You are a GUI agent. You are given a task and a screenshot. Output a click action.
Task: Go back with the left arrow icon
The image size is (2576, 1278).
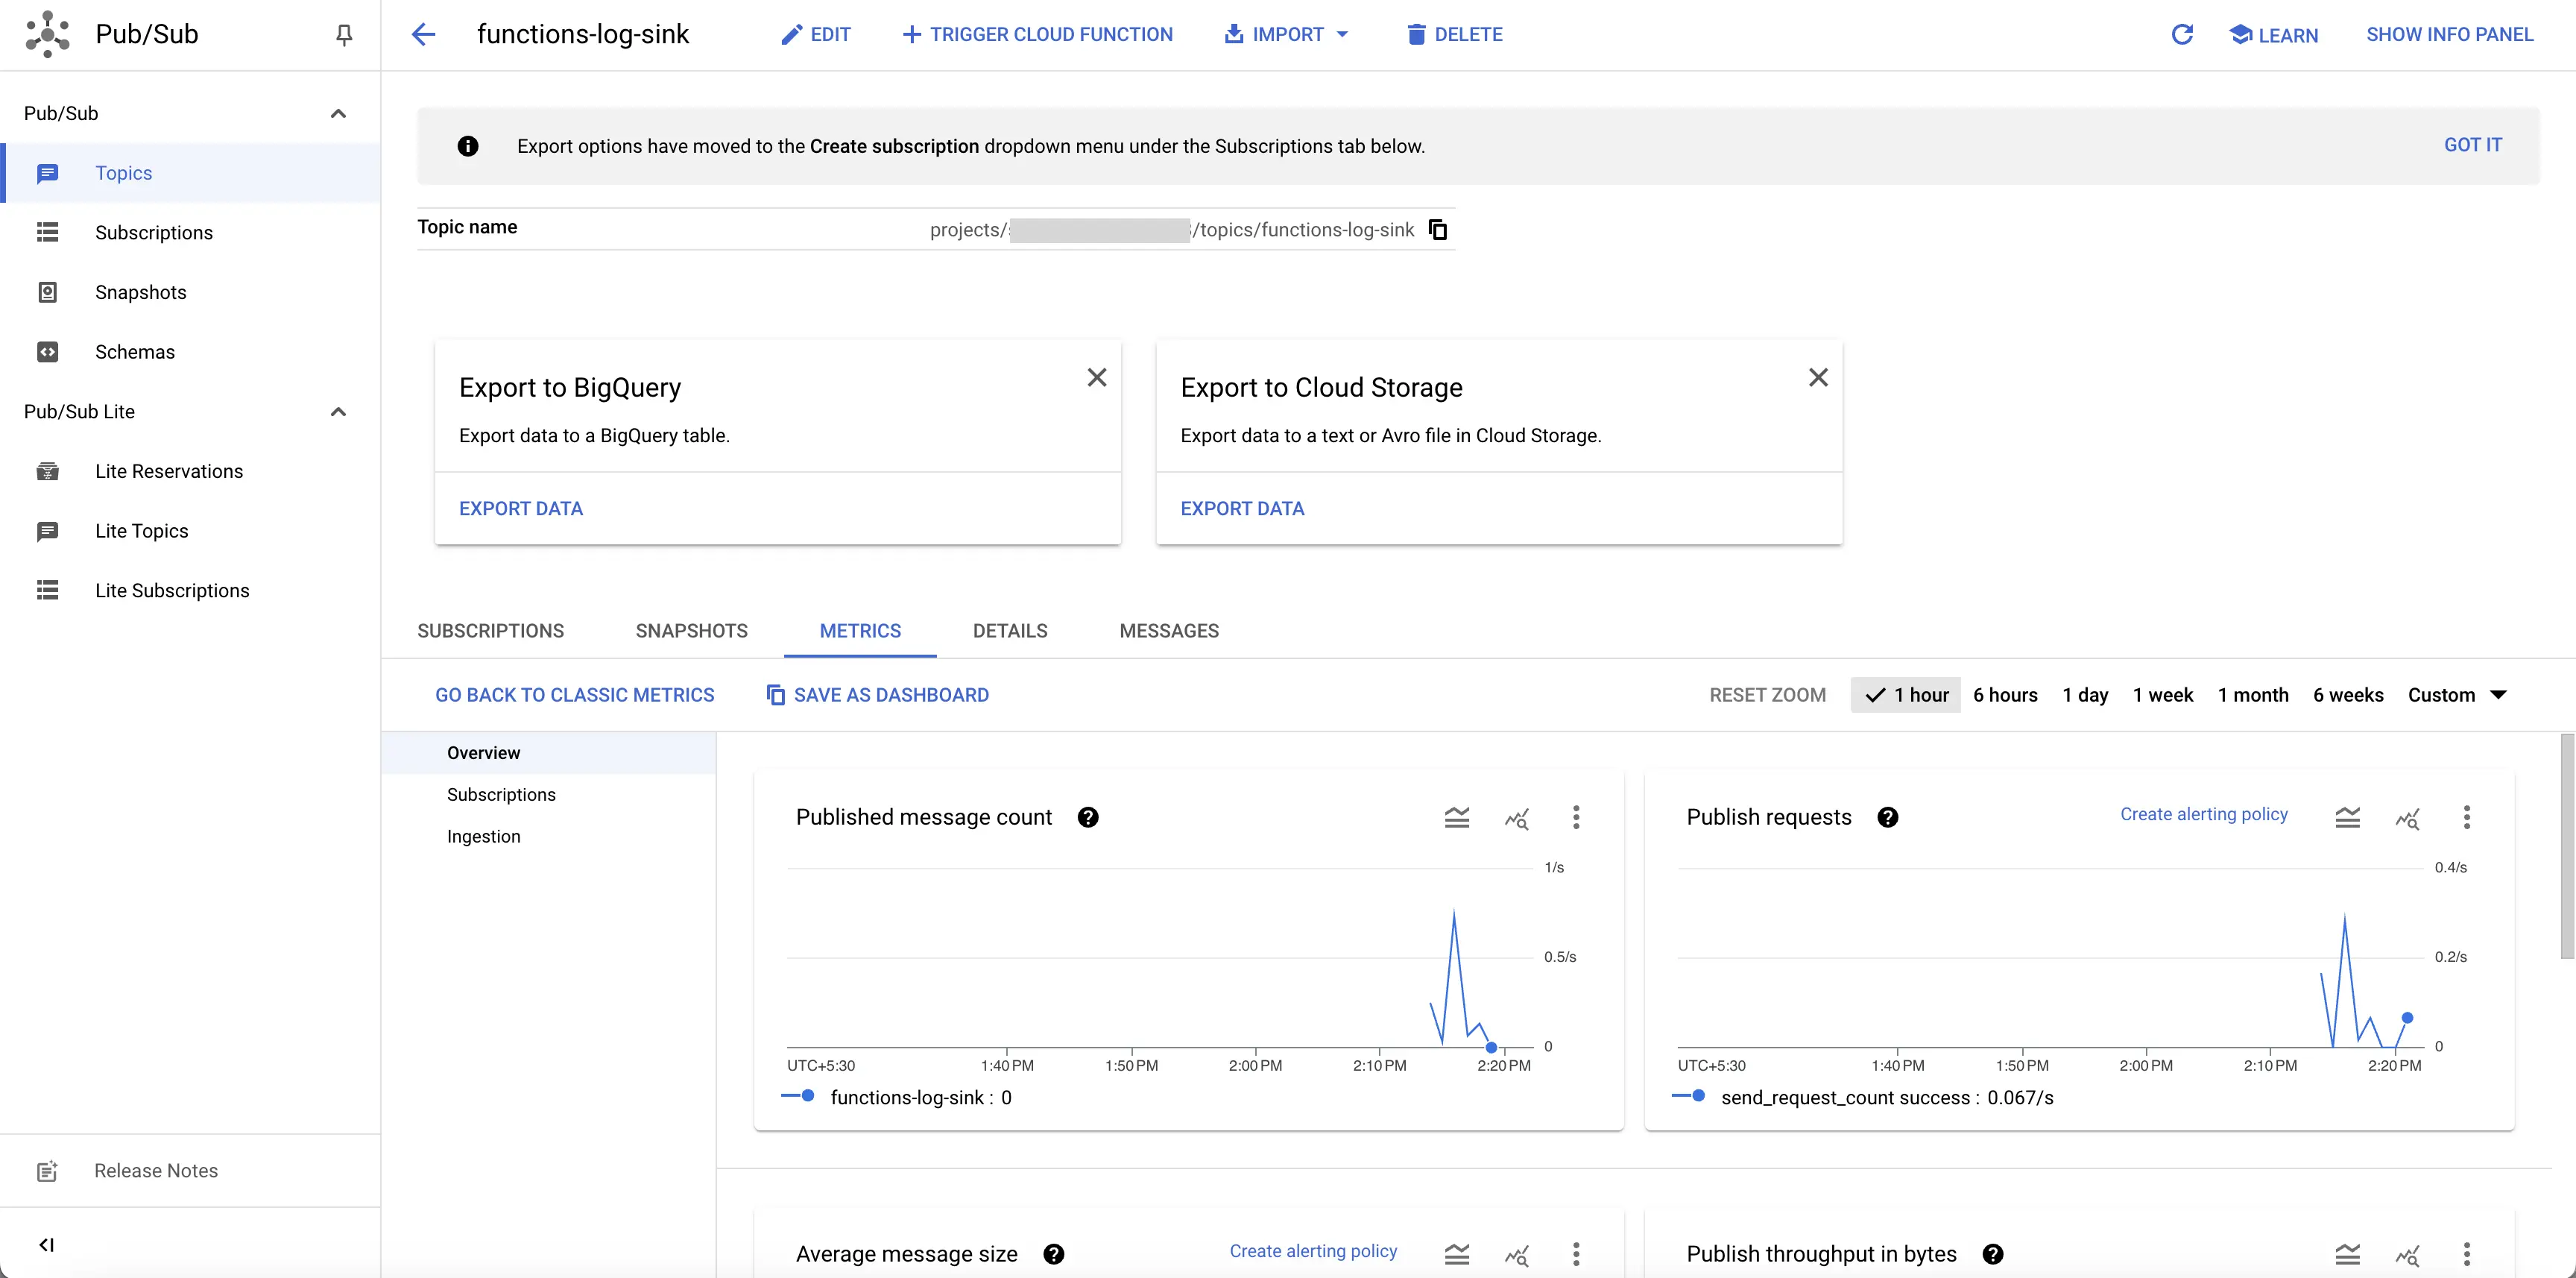[423, 34]
